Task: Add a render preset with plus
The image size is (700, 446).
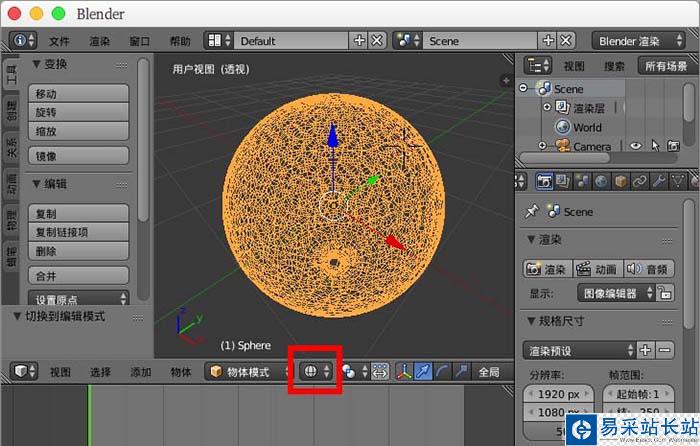Action: pyautogui.click(x=645, y=350)
